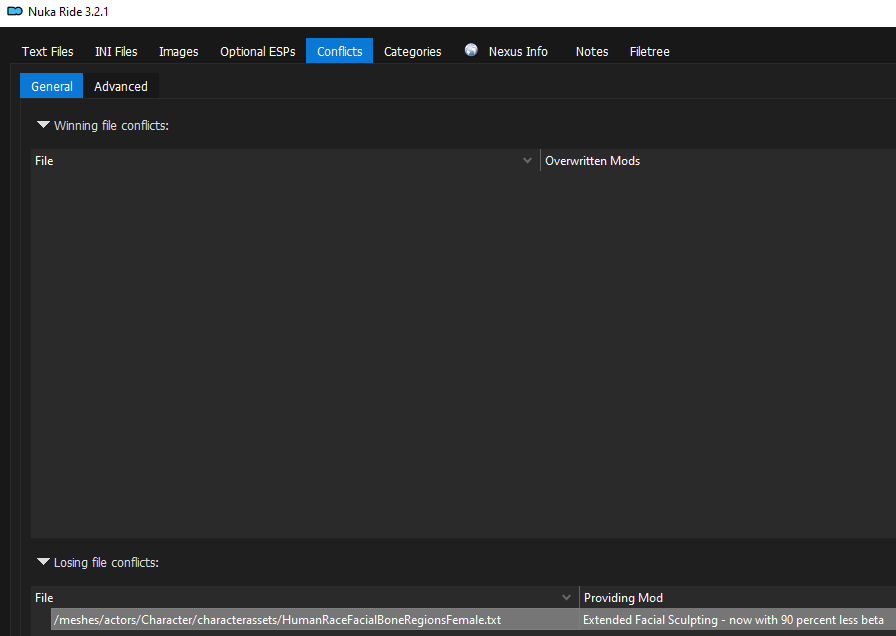
Task: Collapse the Winning file conflicts section
Action: [x=43, y=125]
